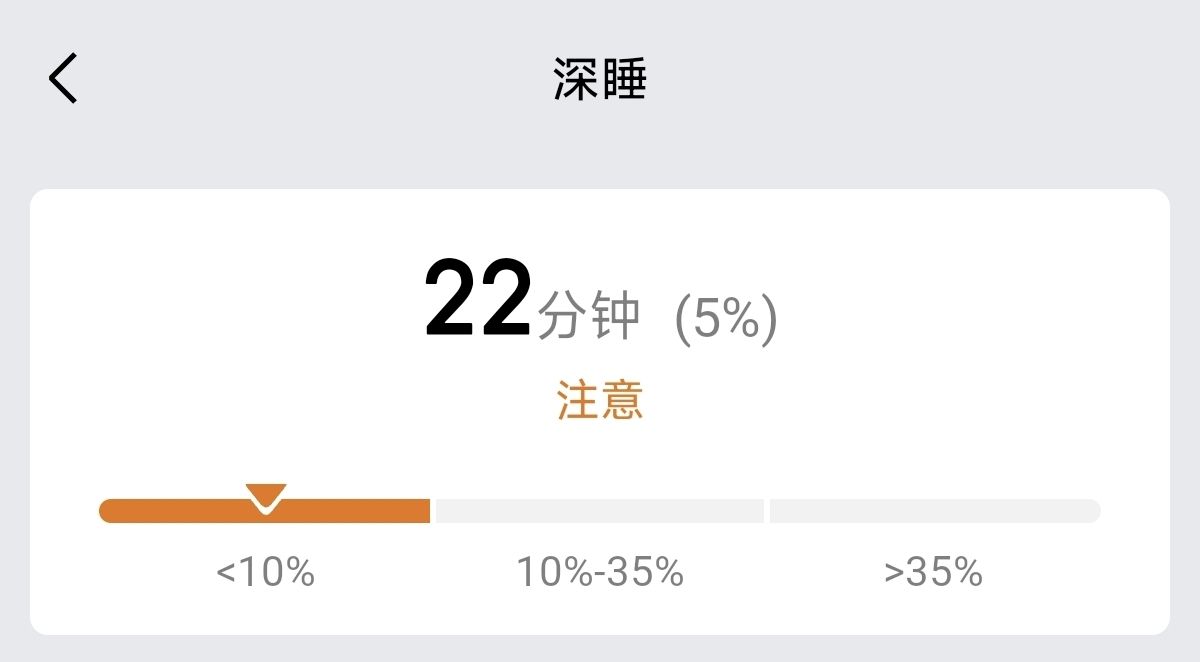Click the large 22 number
The height and width of the screenshot is (662, 1200).
[x=478, y=299]
